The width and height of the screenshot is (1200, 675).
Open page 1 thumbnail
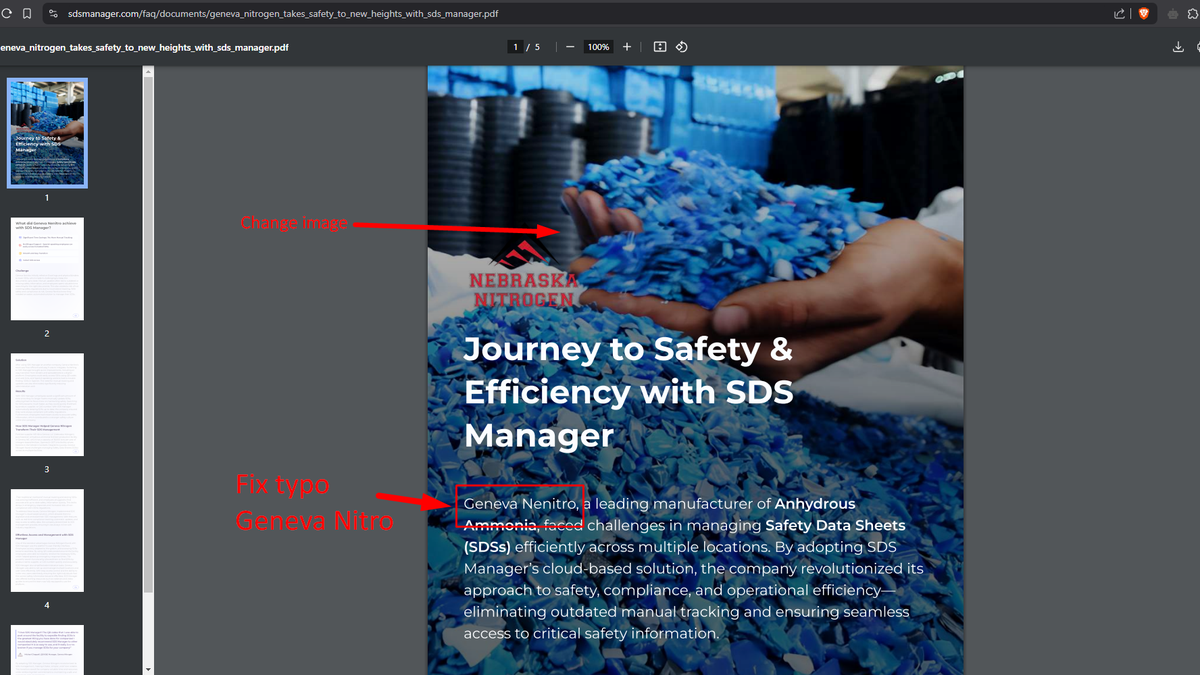pyautogui.click(x=47, y=133)
